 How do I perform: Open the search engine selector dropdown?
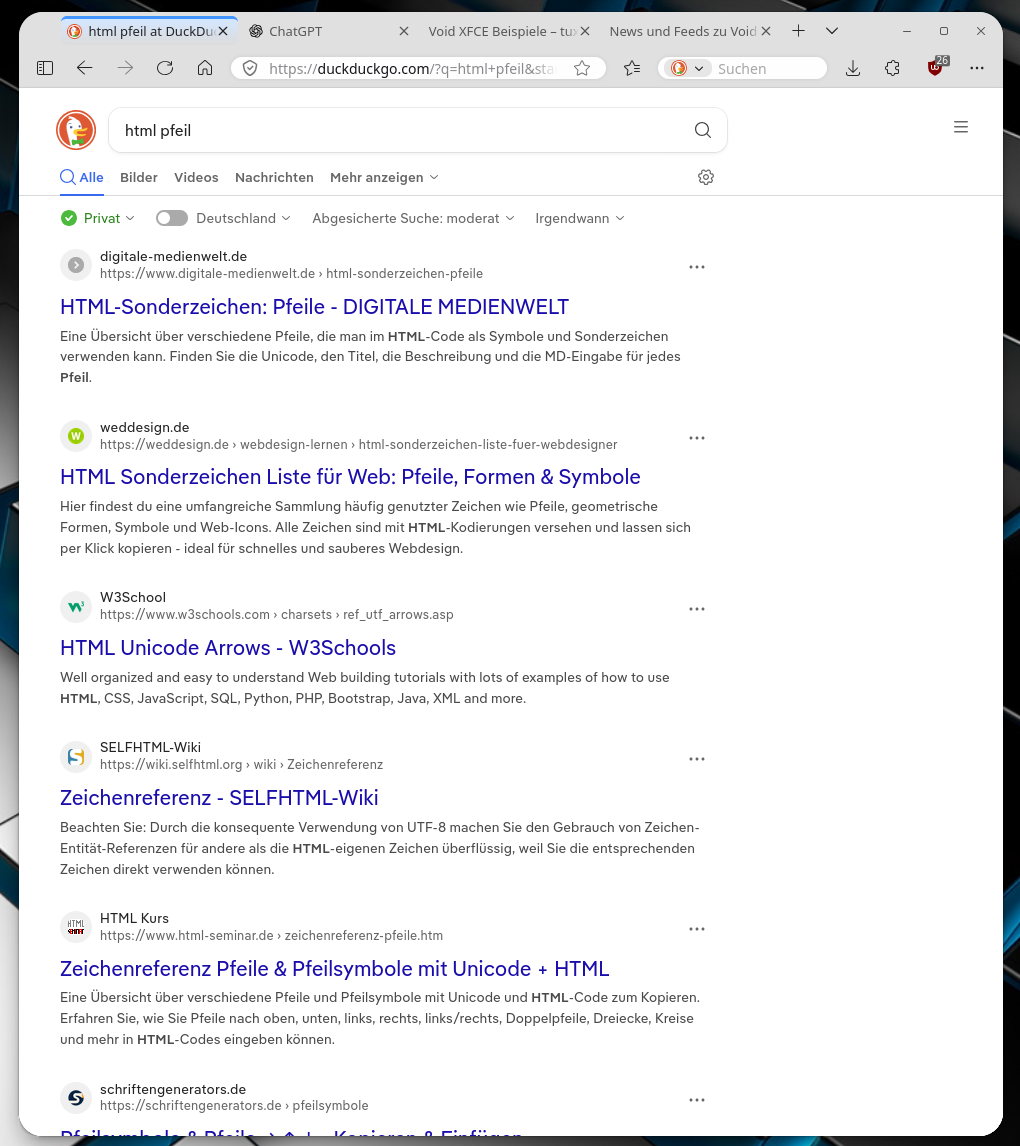pyautogui.click(x=687, y=68)
